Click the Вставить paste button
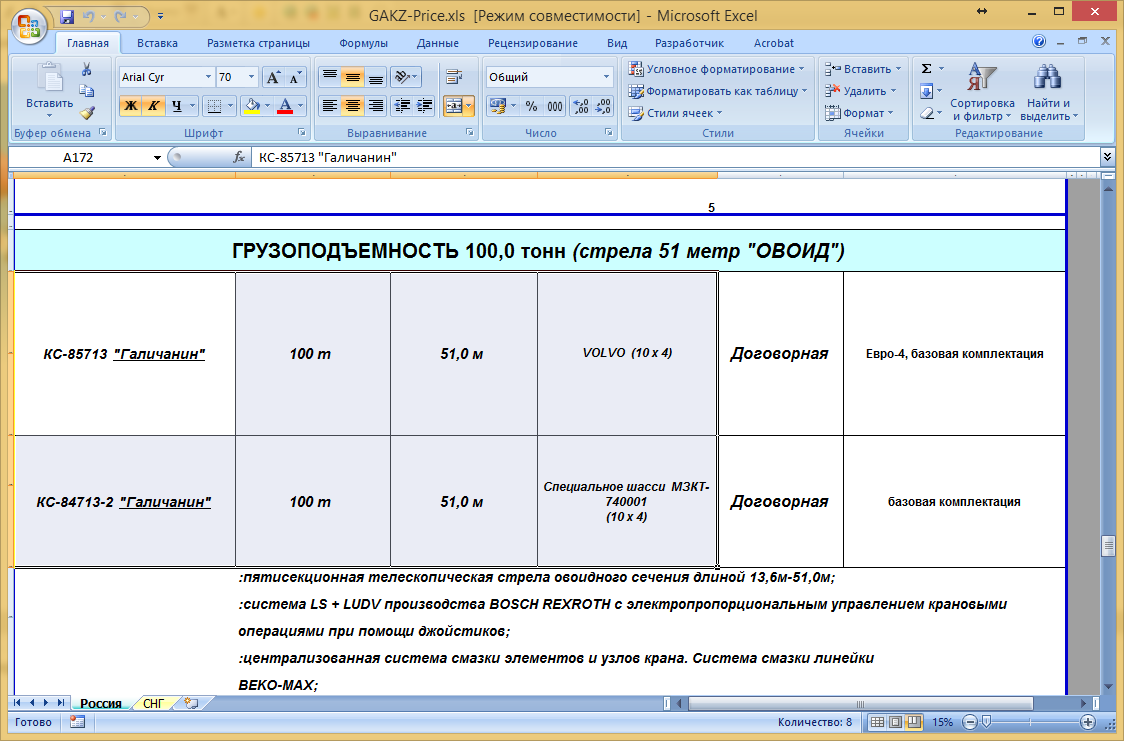The image size is (1124, 741). pos(49,91)
